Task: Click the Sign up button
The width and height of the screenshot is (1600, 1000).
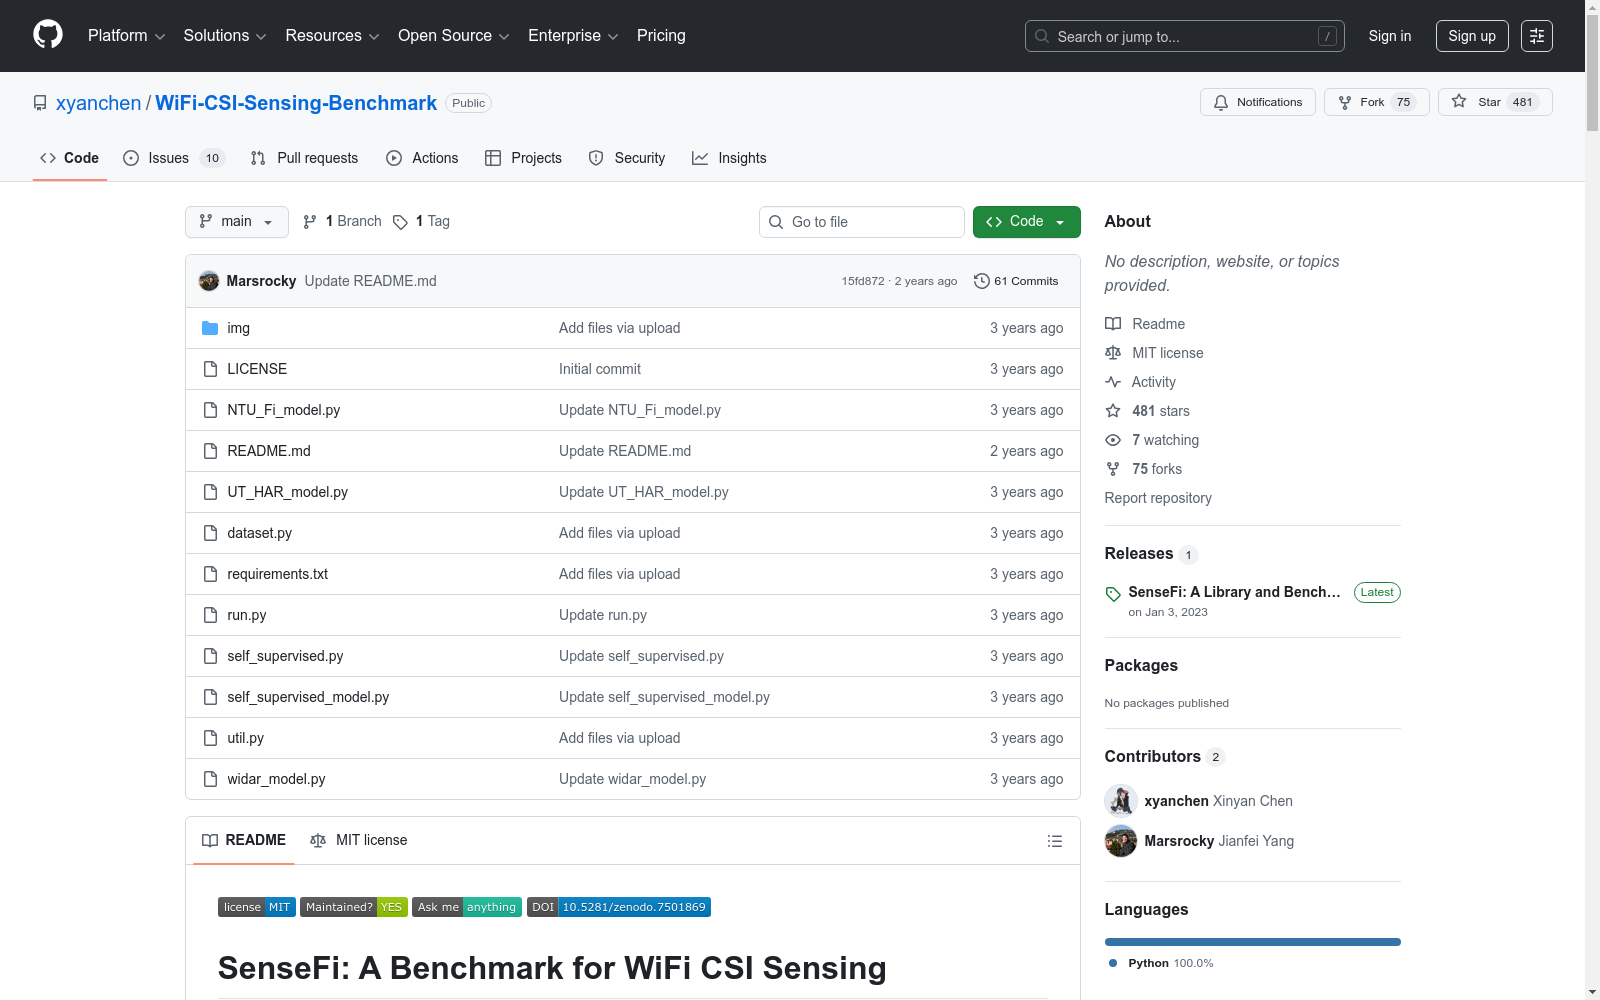Action: (1472, 36)
